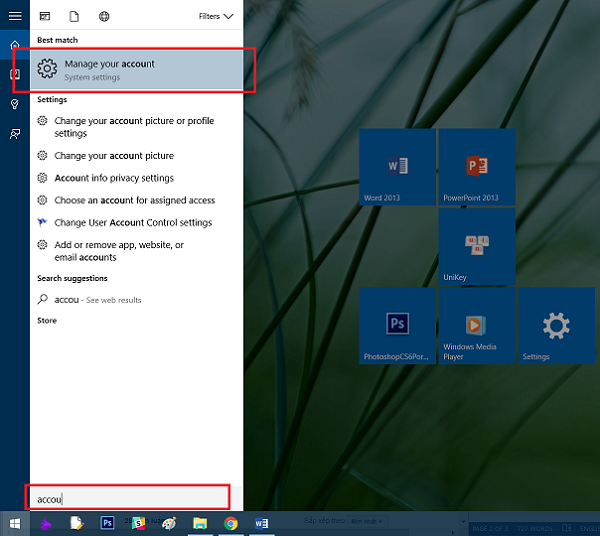The width and height of the screenshot is (600, 536).
Task: Open the Cortana hamburger menu
Action: [x=15, y=16]
